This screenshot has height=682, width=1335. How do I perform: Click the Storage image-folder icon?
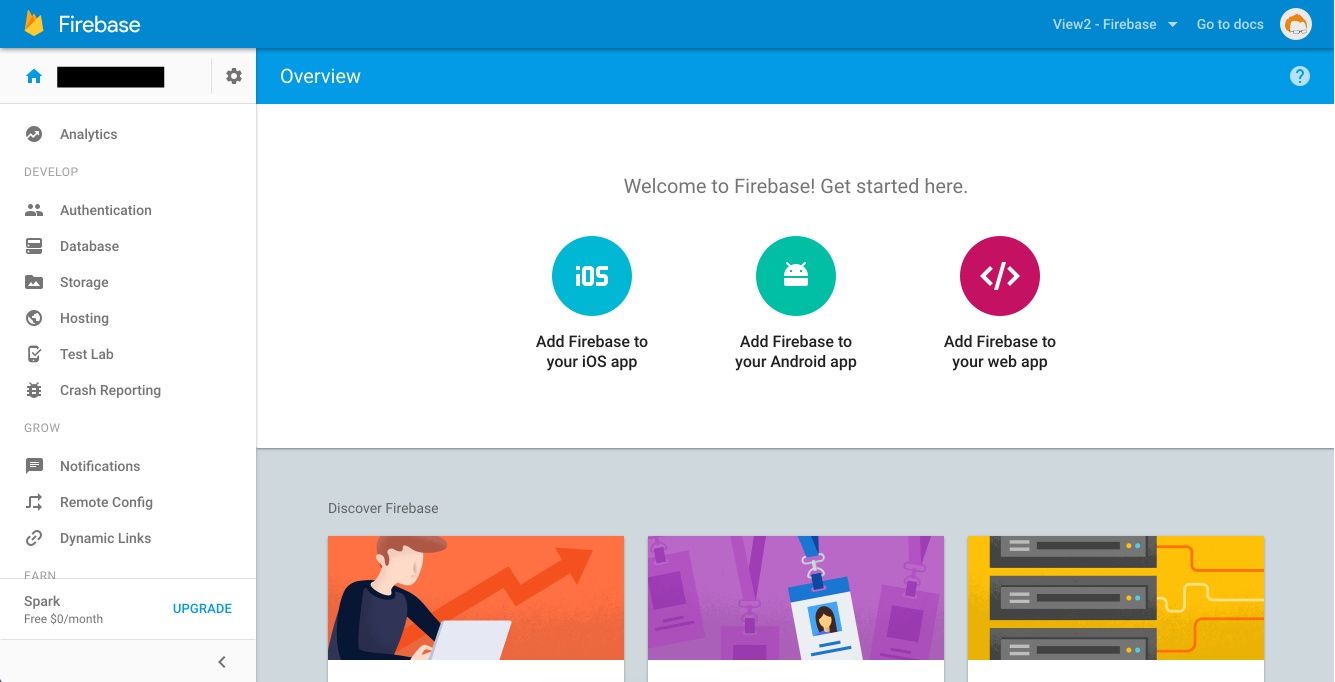[x=34, y=282]
